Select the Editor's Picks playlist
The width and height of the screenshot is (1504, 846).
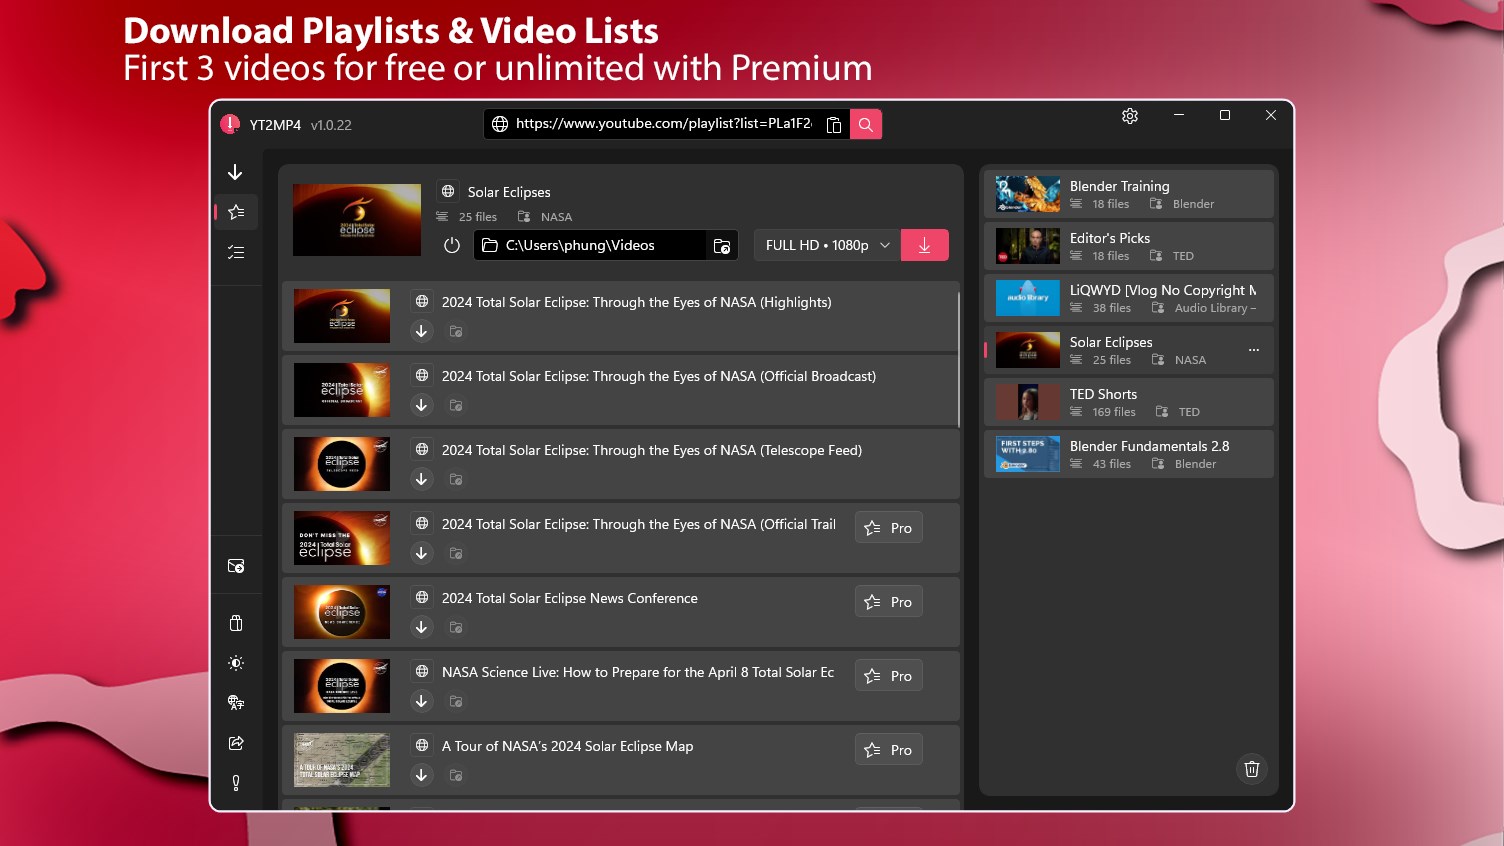coord(1129,246)
